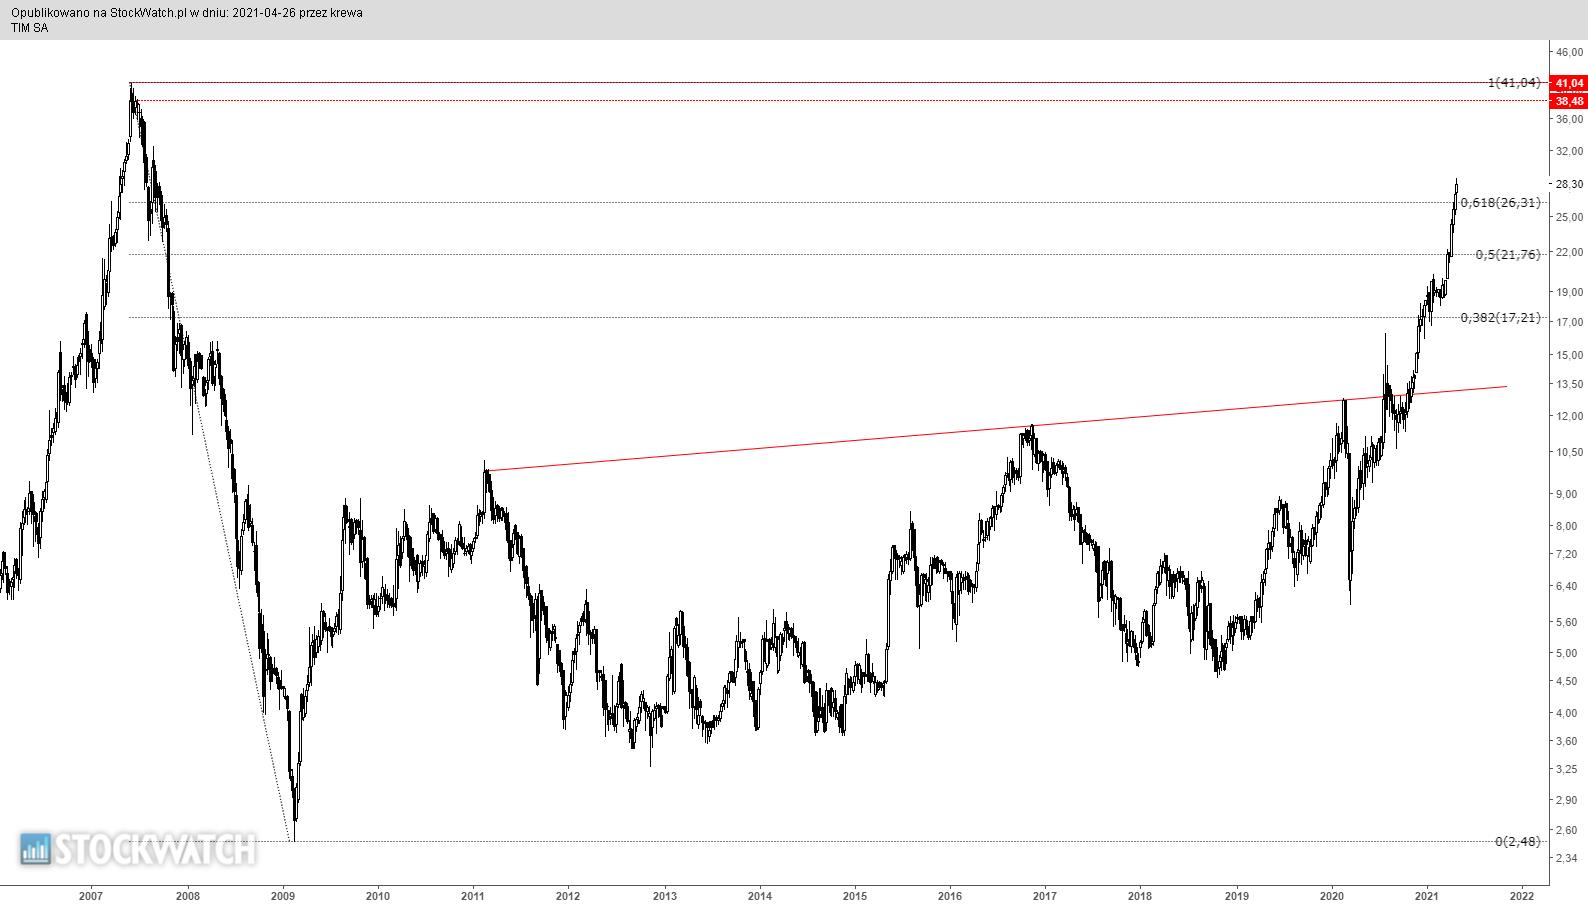The width and height of the screenshot is (1588, 904).
Task: Click the 22,00 price axis value
Action: (x=1570, y=252)
